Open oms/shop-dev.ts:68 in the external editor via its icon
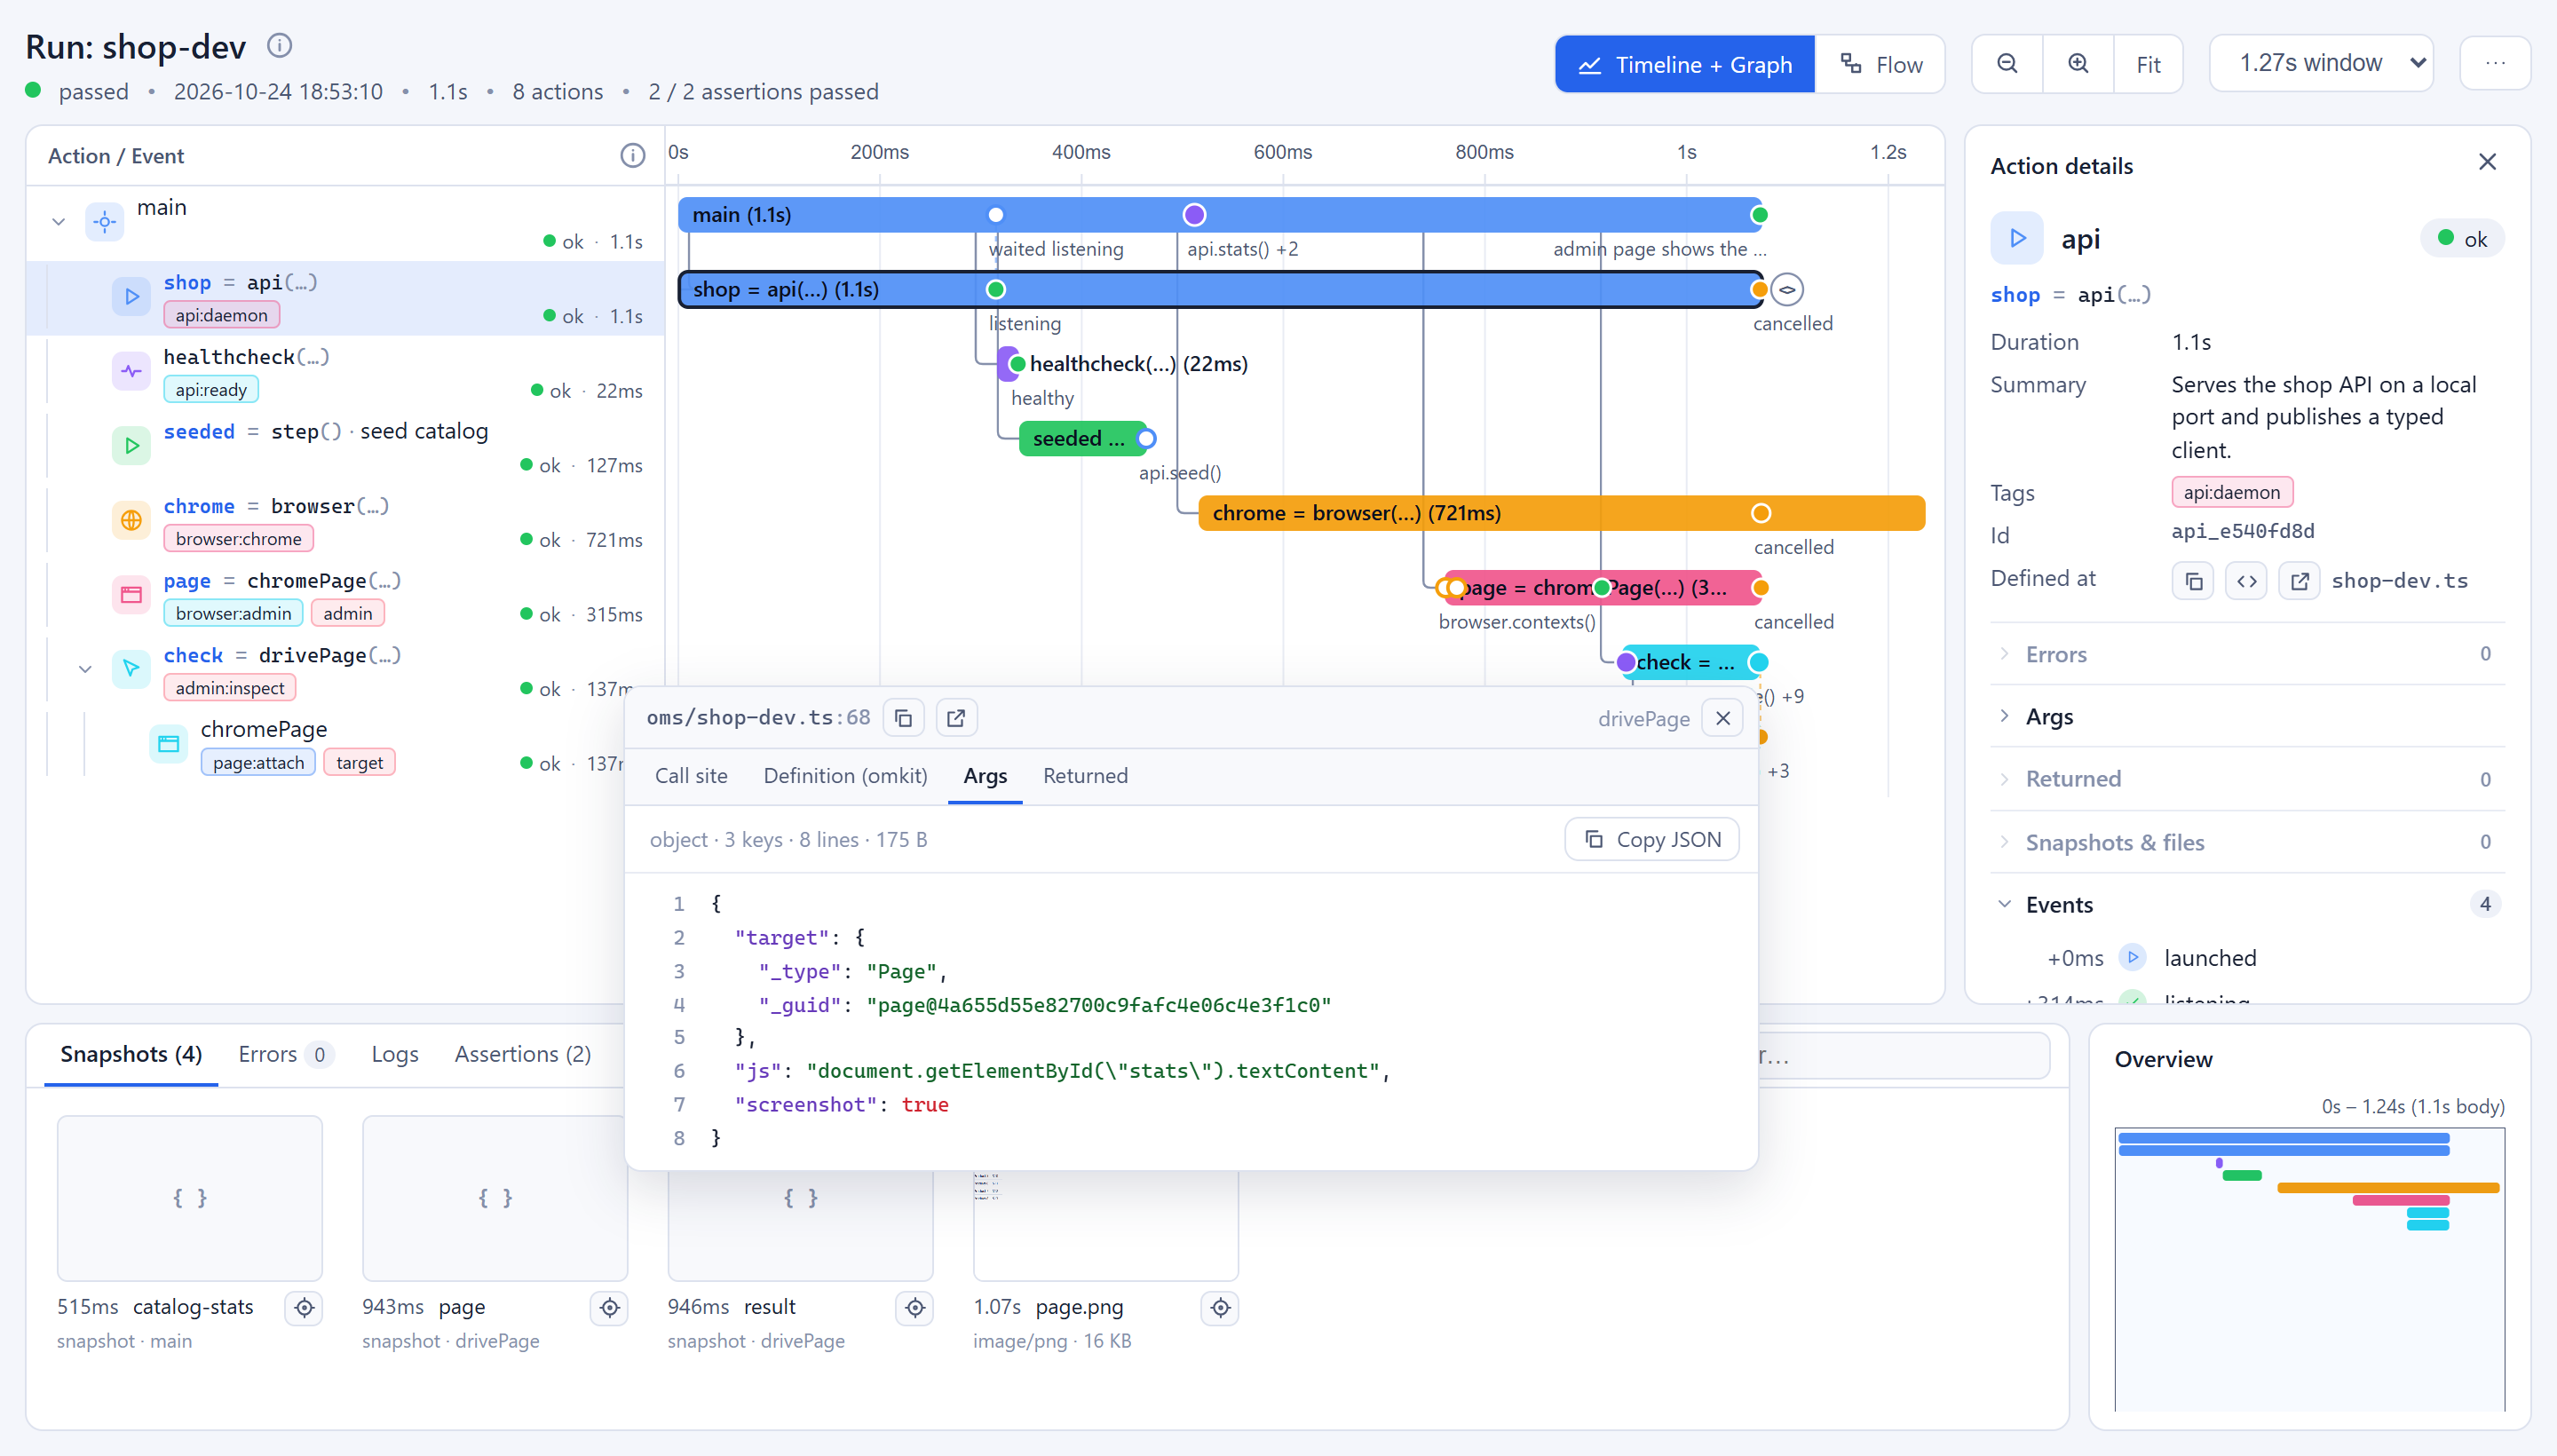Screen dimensions: 2557x1456 (956, 718)
